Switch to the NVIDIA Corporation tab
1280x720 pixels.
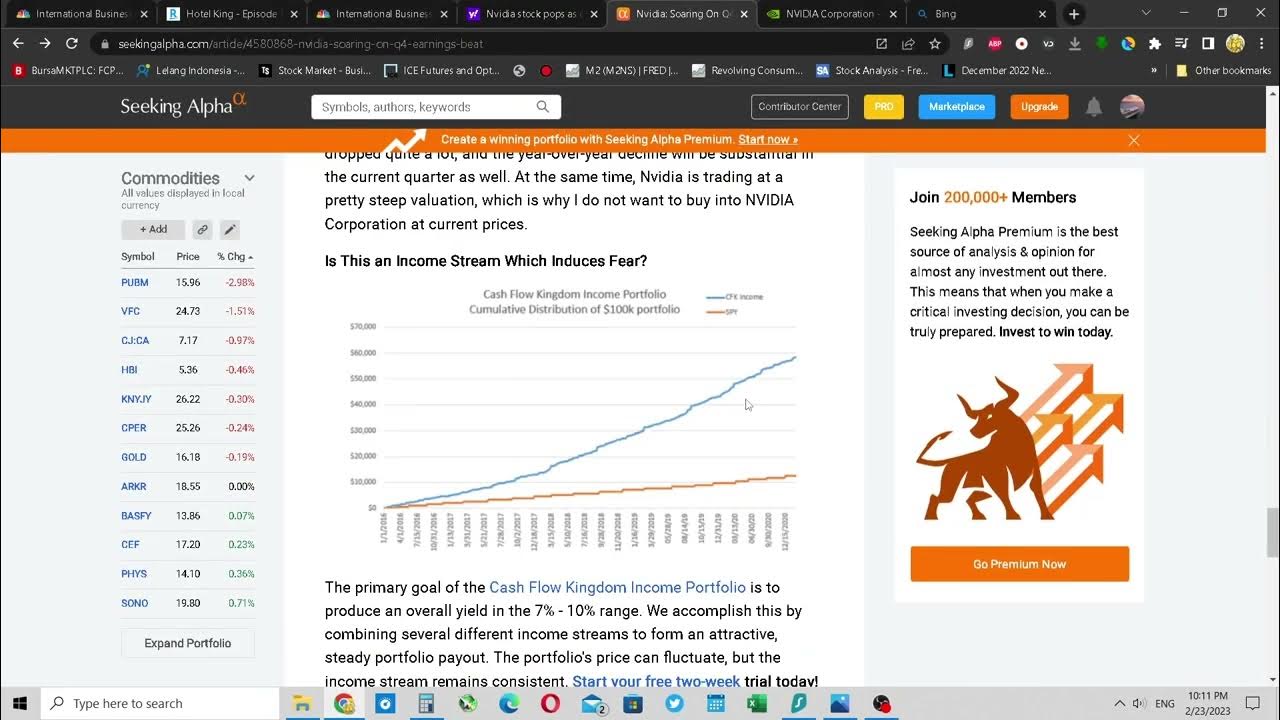point(833,14)
